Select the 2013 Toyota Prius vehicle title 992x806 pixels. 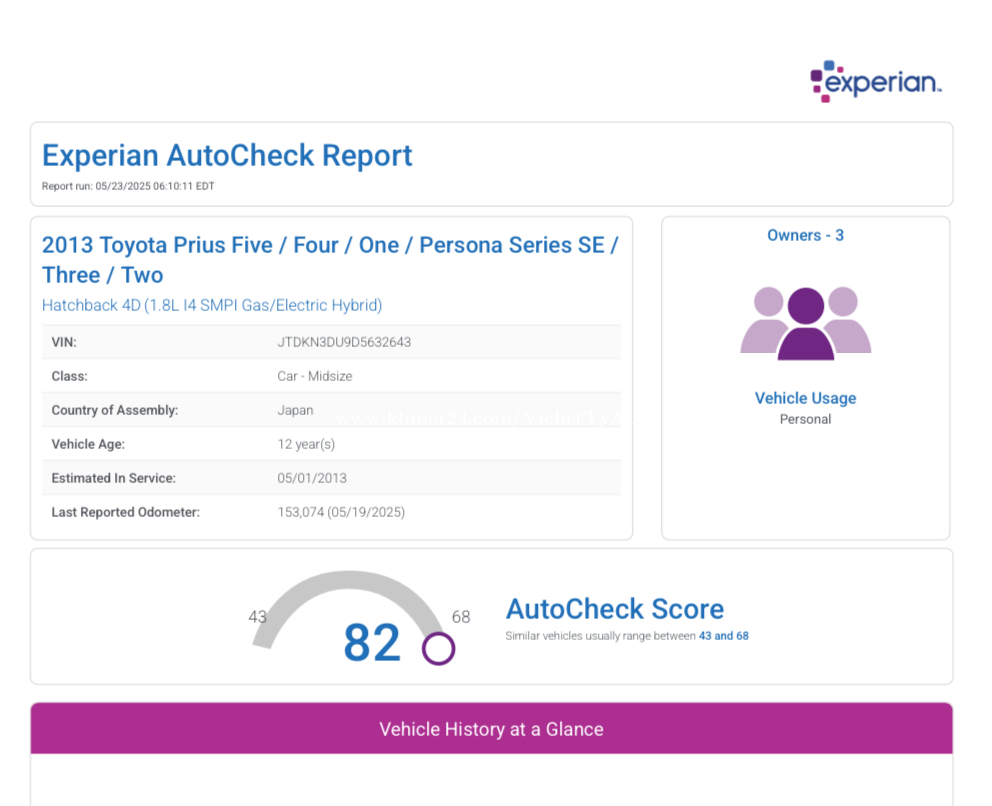pyautogui.click(x=329, y=260)
